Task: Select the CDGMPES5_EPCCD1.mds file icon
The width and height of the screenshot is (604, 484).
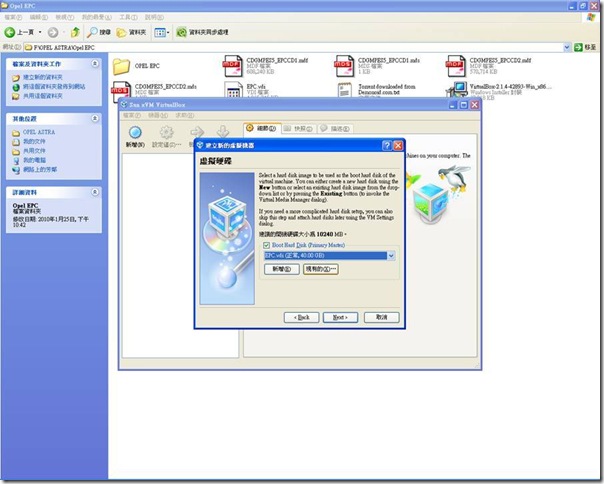Action: pyautogui.click(x=344, y=66)
